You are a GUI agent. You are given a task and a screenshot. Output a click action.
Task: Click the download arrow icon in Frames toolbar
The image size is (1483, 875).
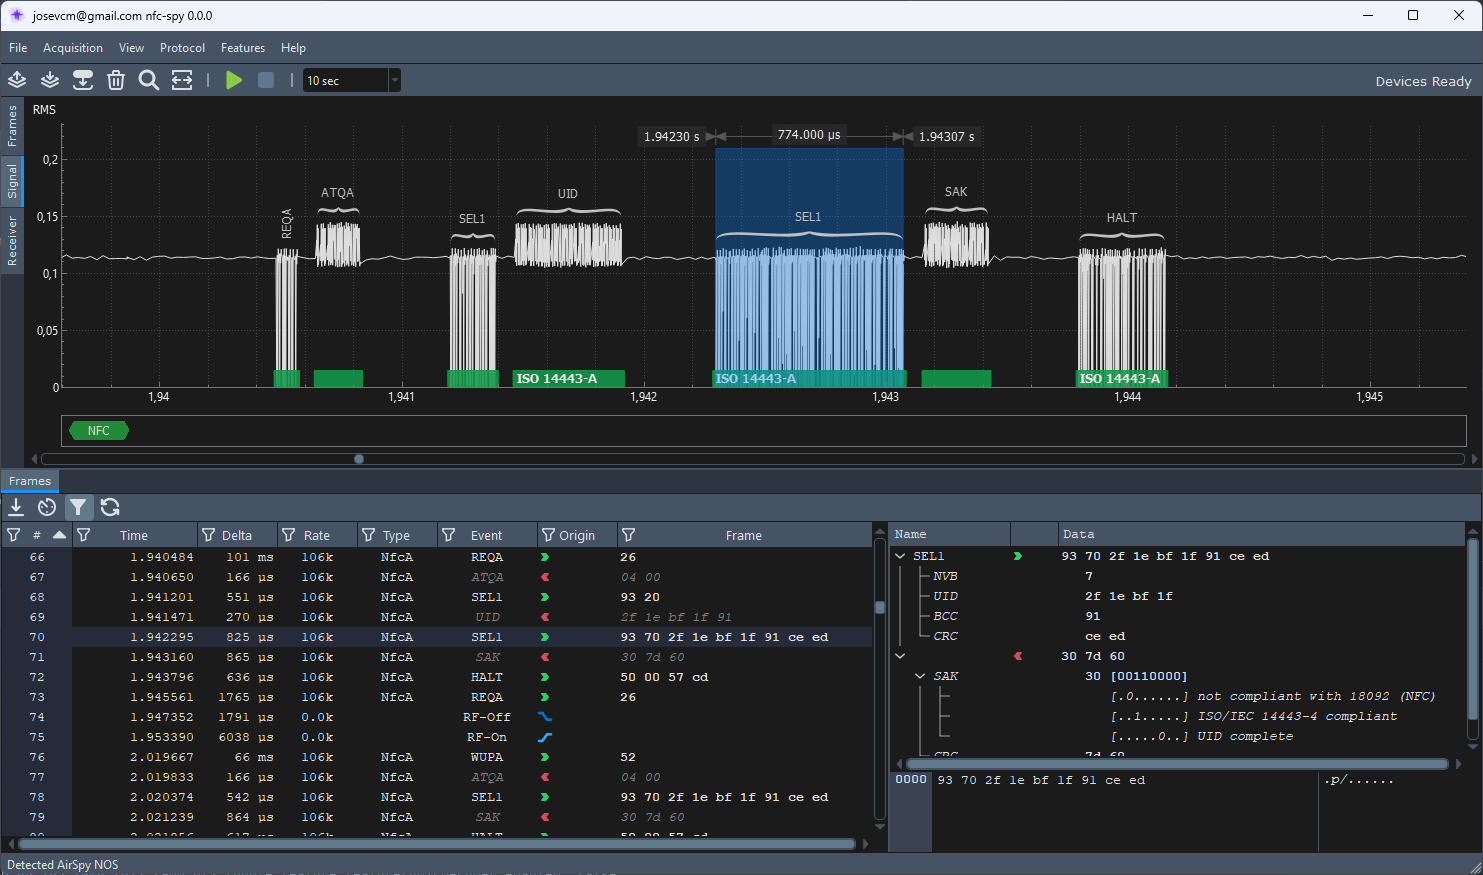[x=16, y=507]
